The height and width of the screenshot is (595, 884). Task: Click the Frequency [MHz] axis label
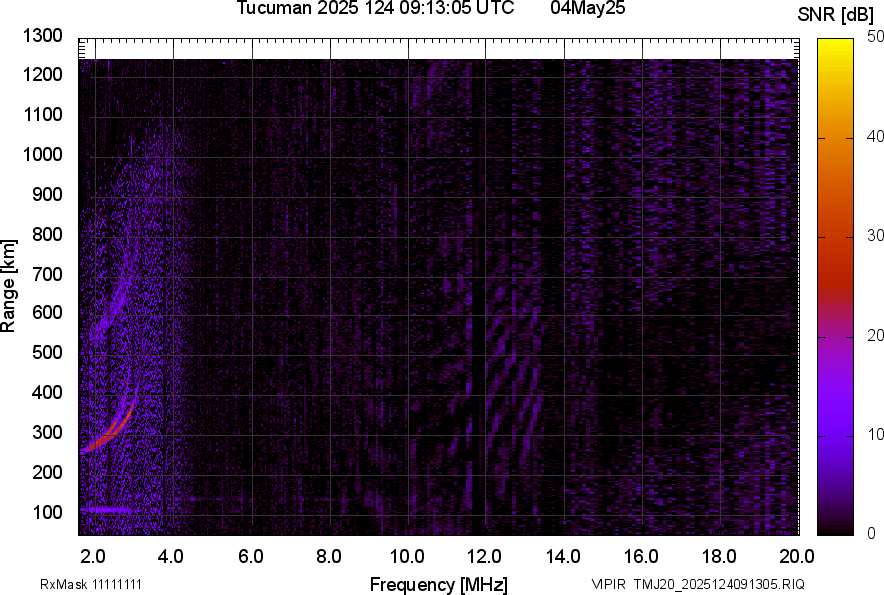coord(439,584)
